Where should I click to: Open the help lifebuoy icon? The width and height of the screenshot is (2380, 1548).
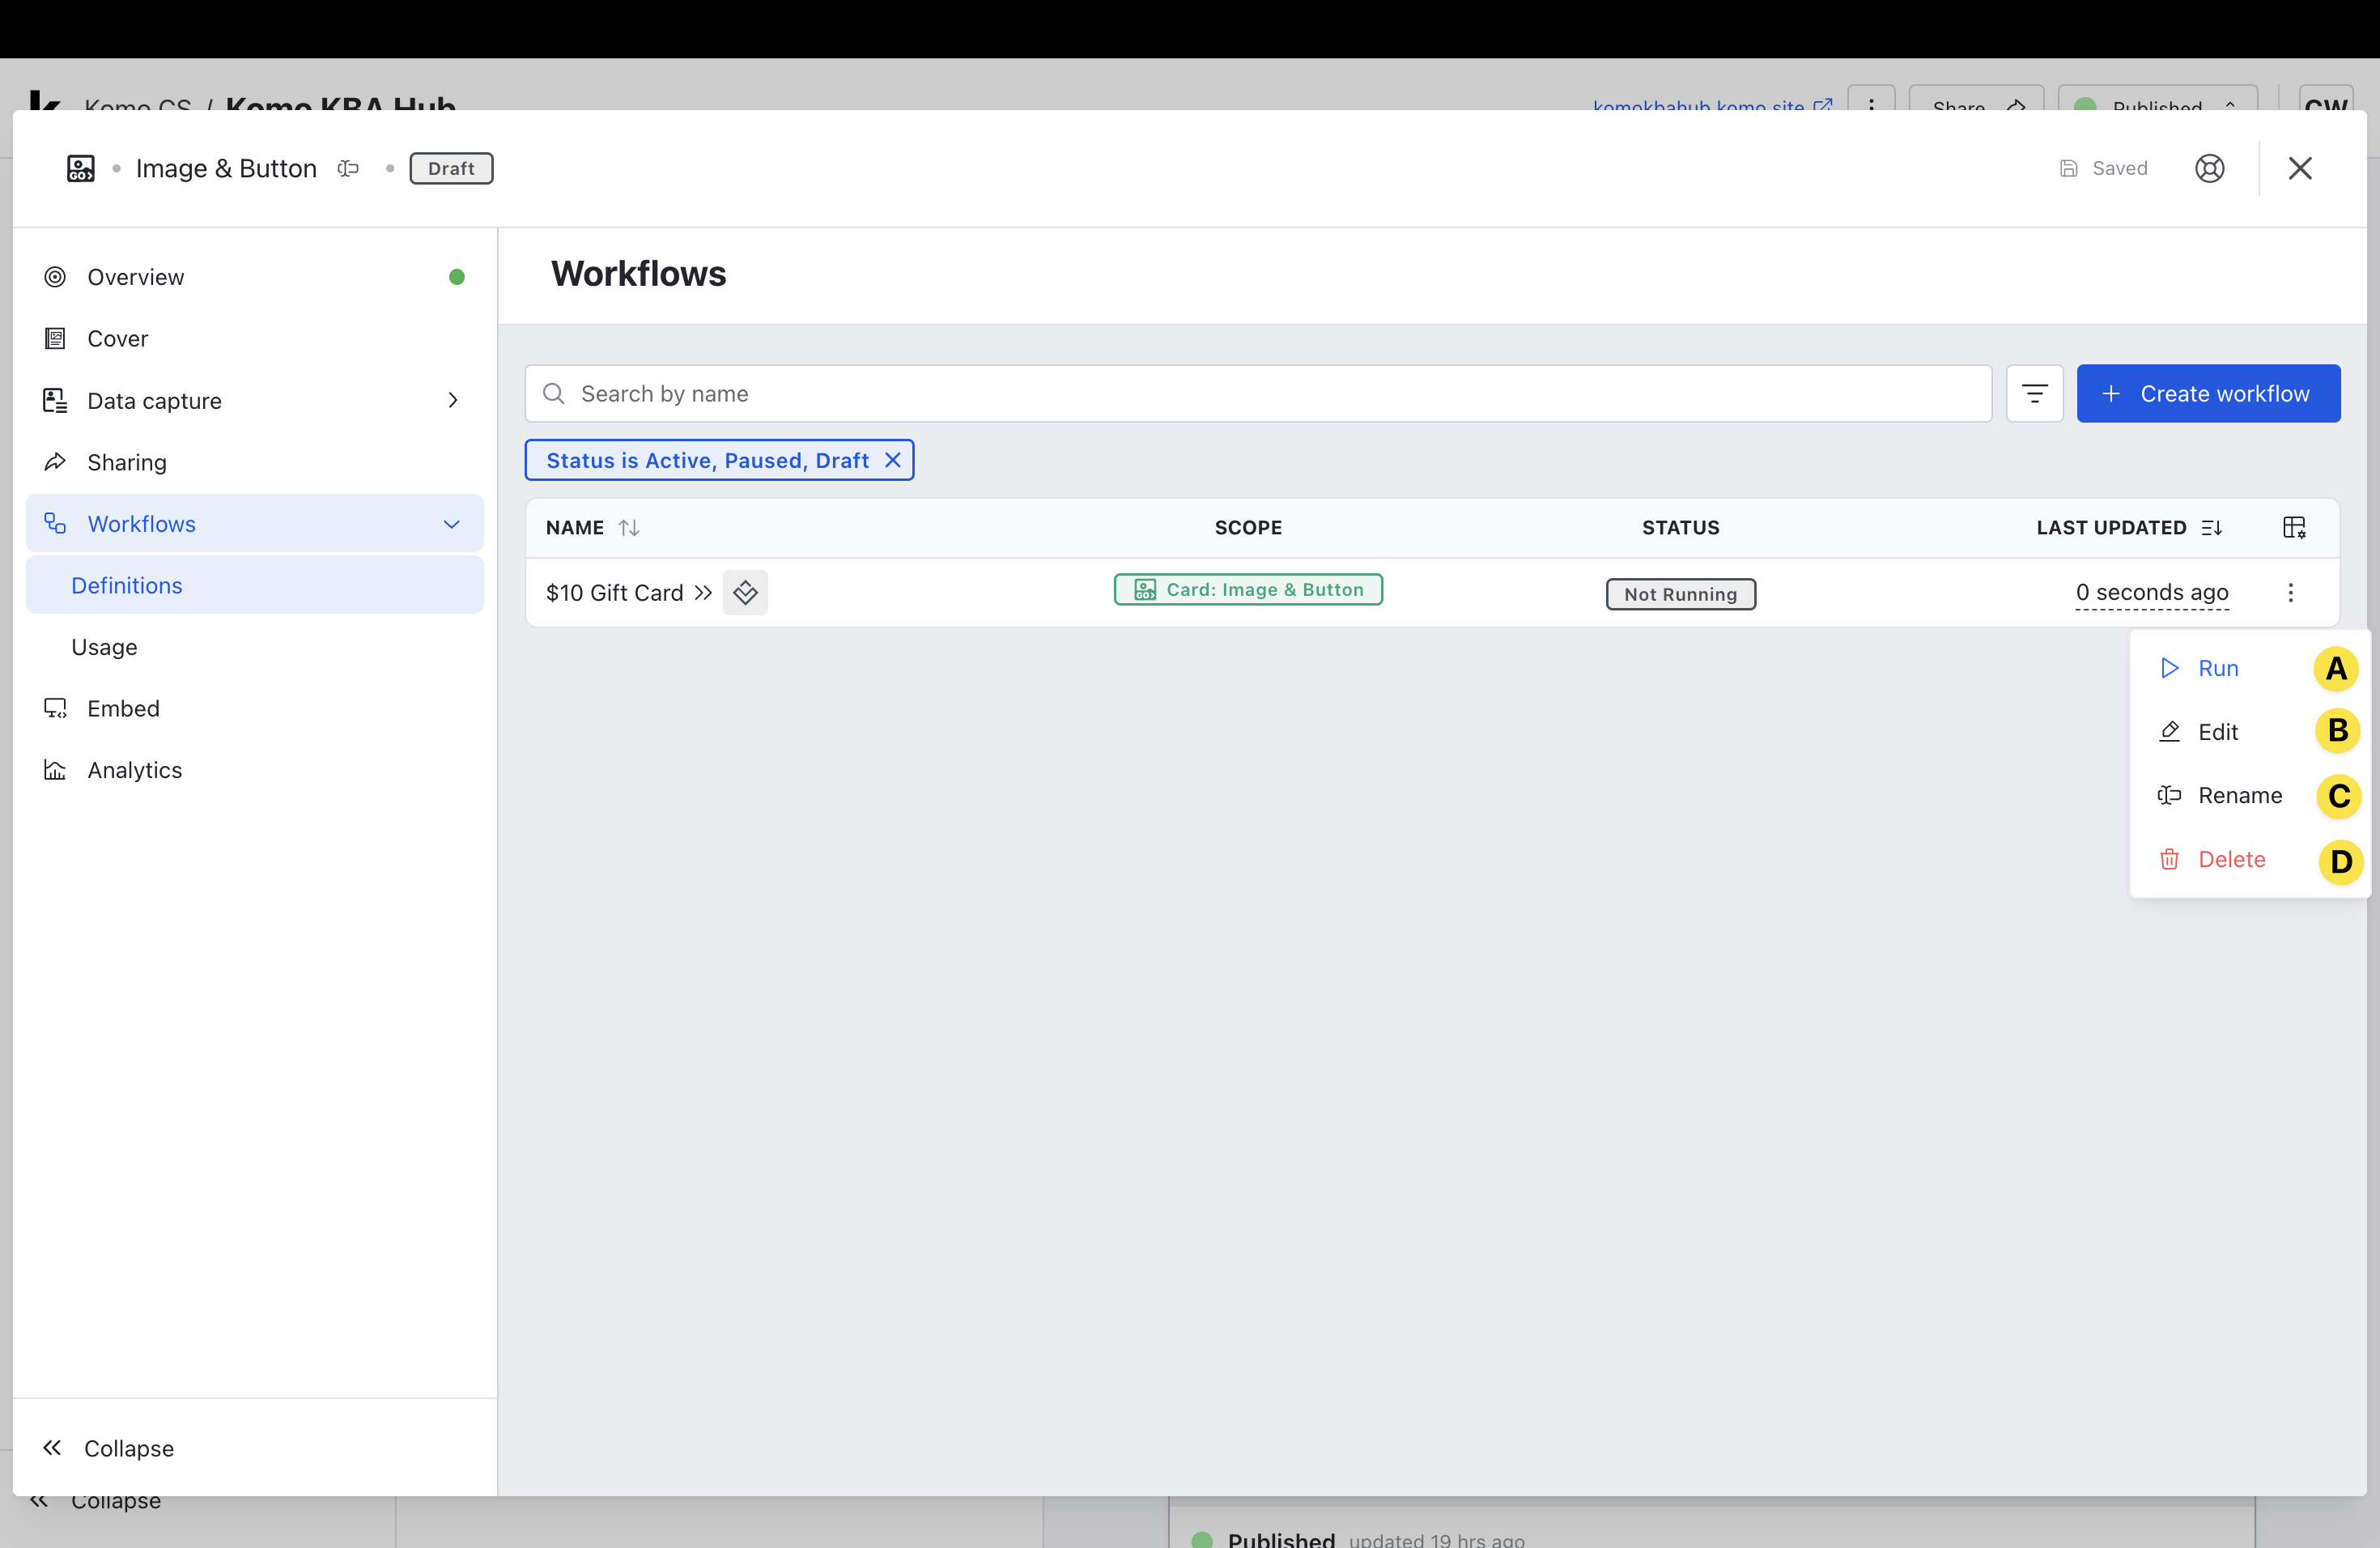tap(2209, 168)
